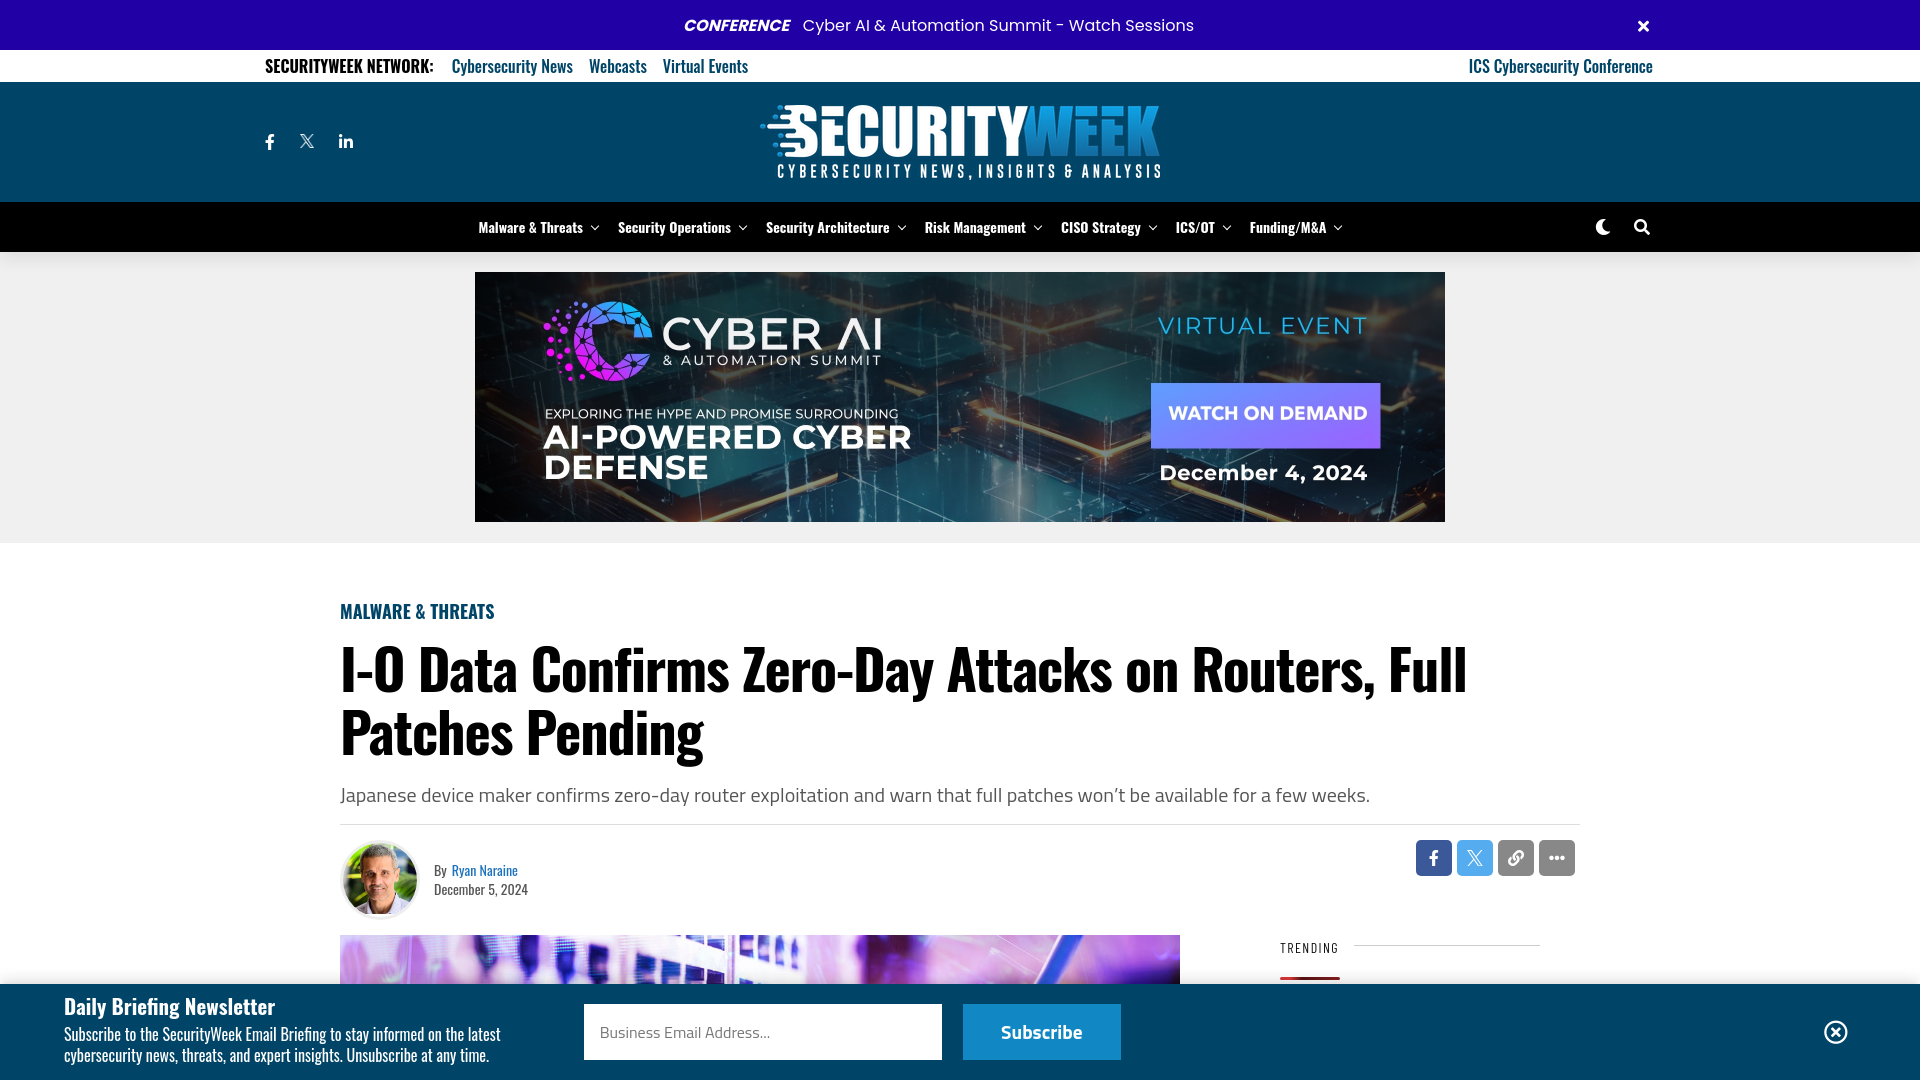Click the X close banner icon
This screenshot has width=1920, height=1080.
pyautogui.click(x=1643, y=26)
